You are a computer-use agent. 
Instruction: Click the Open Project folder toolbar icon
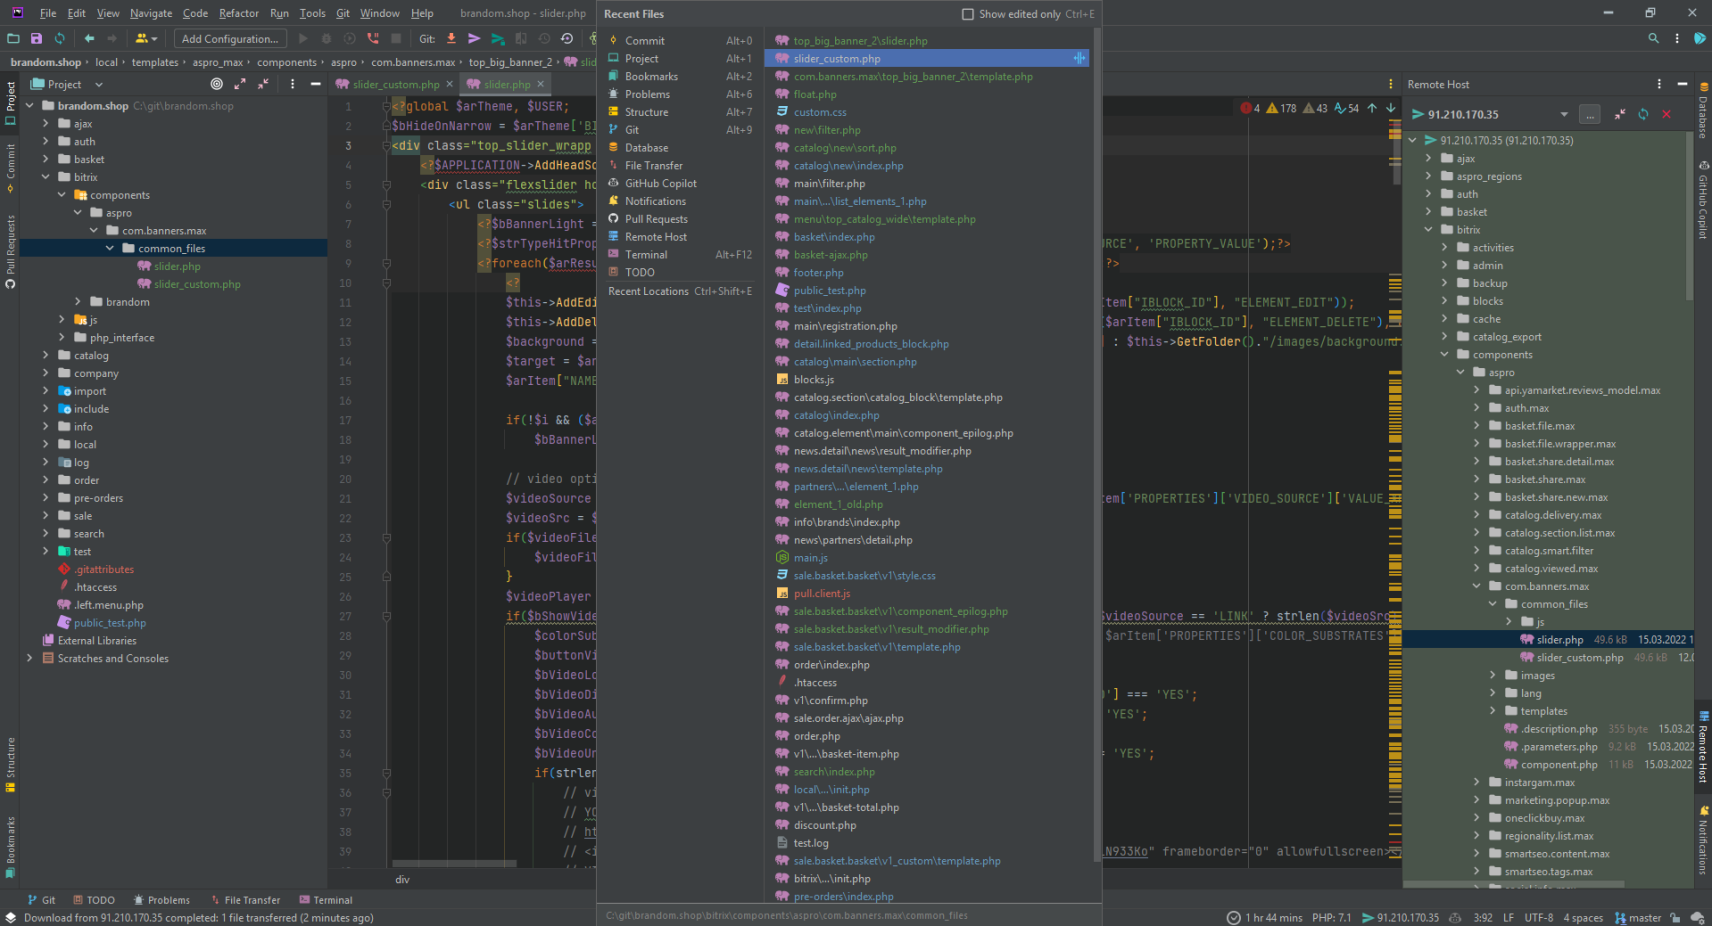coord(13,38)
